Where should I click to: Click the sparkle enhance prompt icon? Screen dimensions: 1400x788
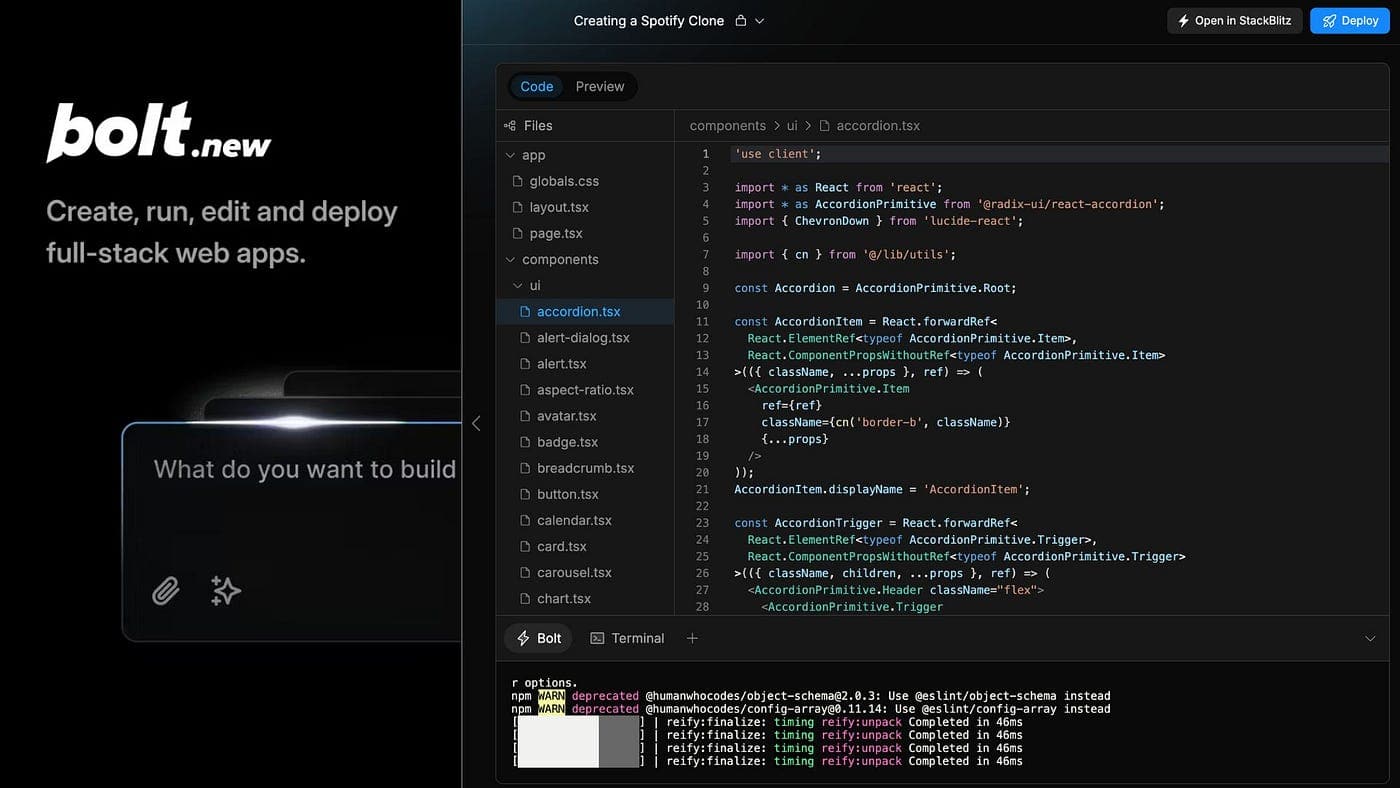point(226,591)
